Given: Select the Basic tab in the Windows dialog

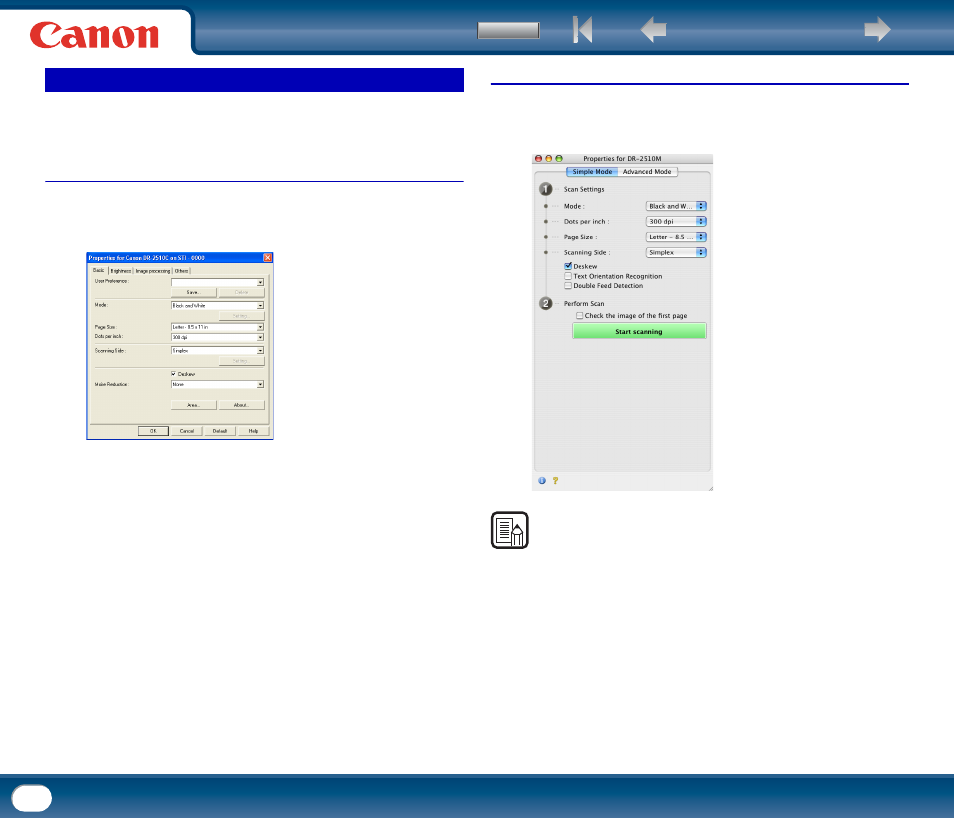Looking at the screenshot, I should click(99, 270).
